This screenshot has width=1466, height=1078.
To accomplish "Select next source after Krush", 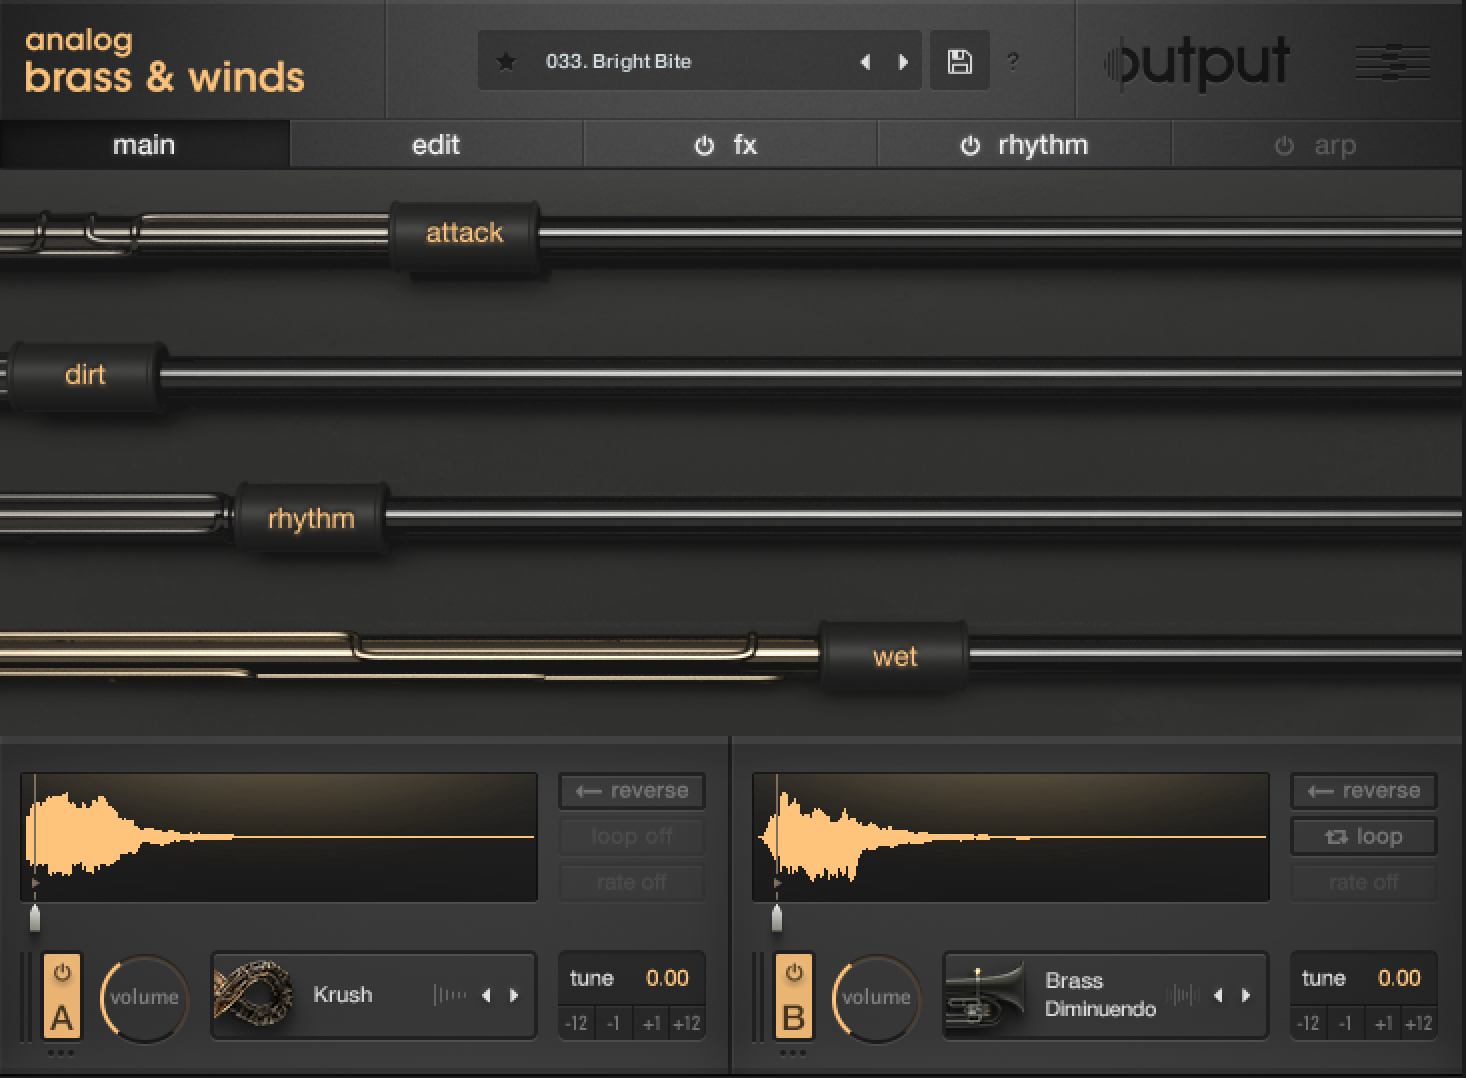I will pos(515,995).
